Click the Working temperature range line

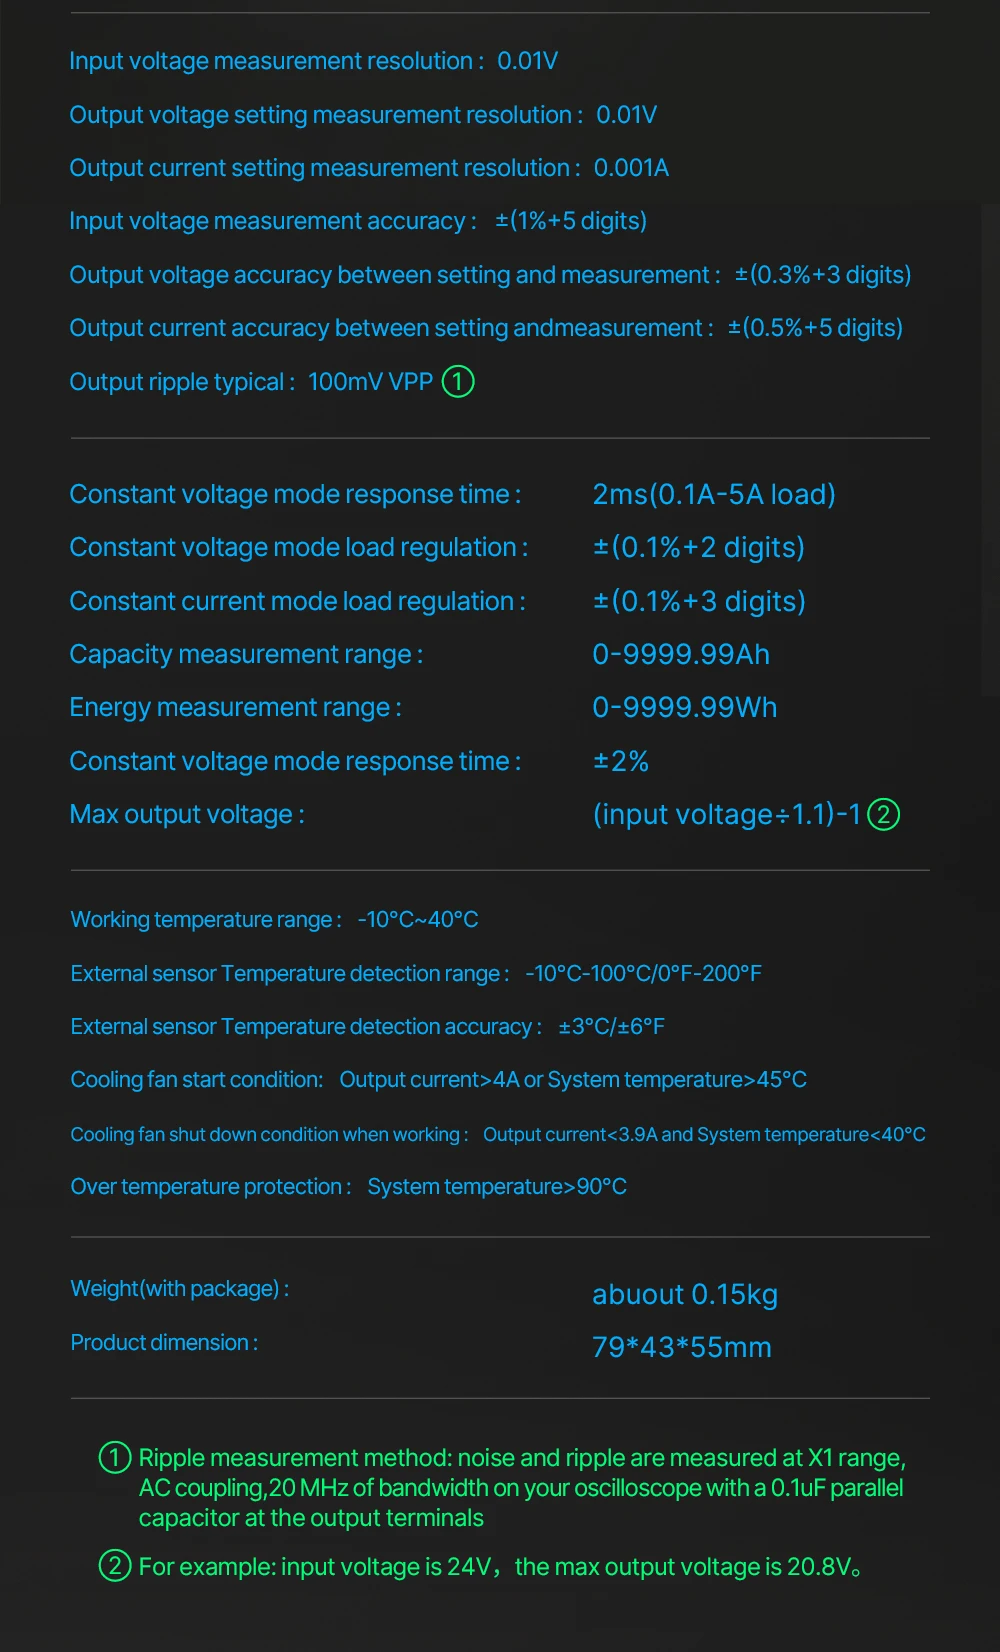274,919
